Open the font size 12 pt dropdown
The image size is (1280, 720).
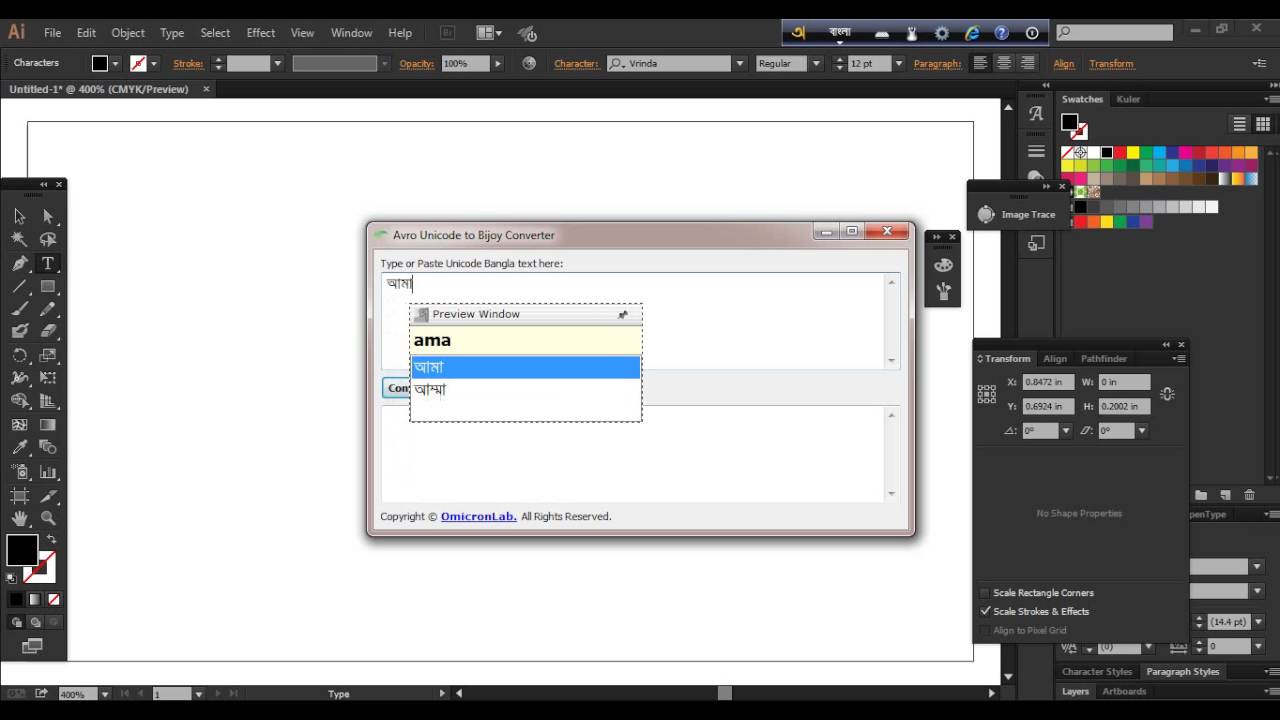(x=898, y=63)
